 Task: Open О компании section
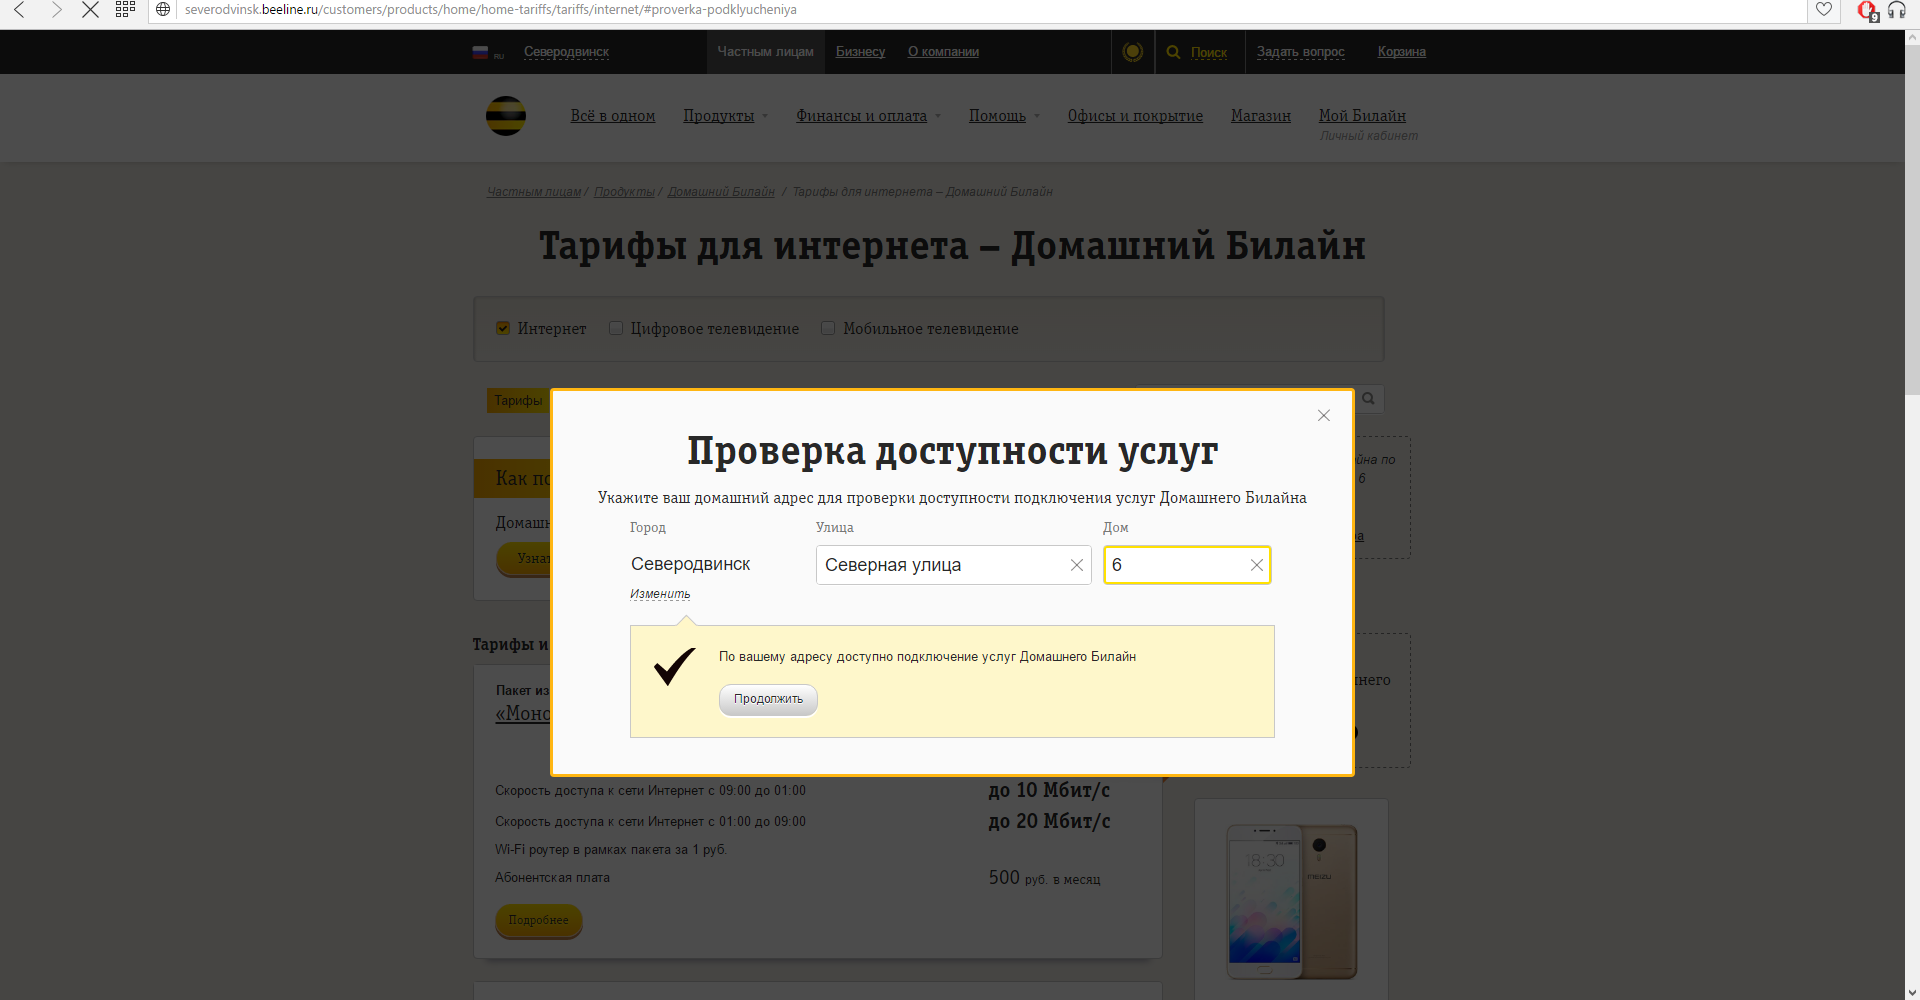[x=943, y=52]
